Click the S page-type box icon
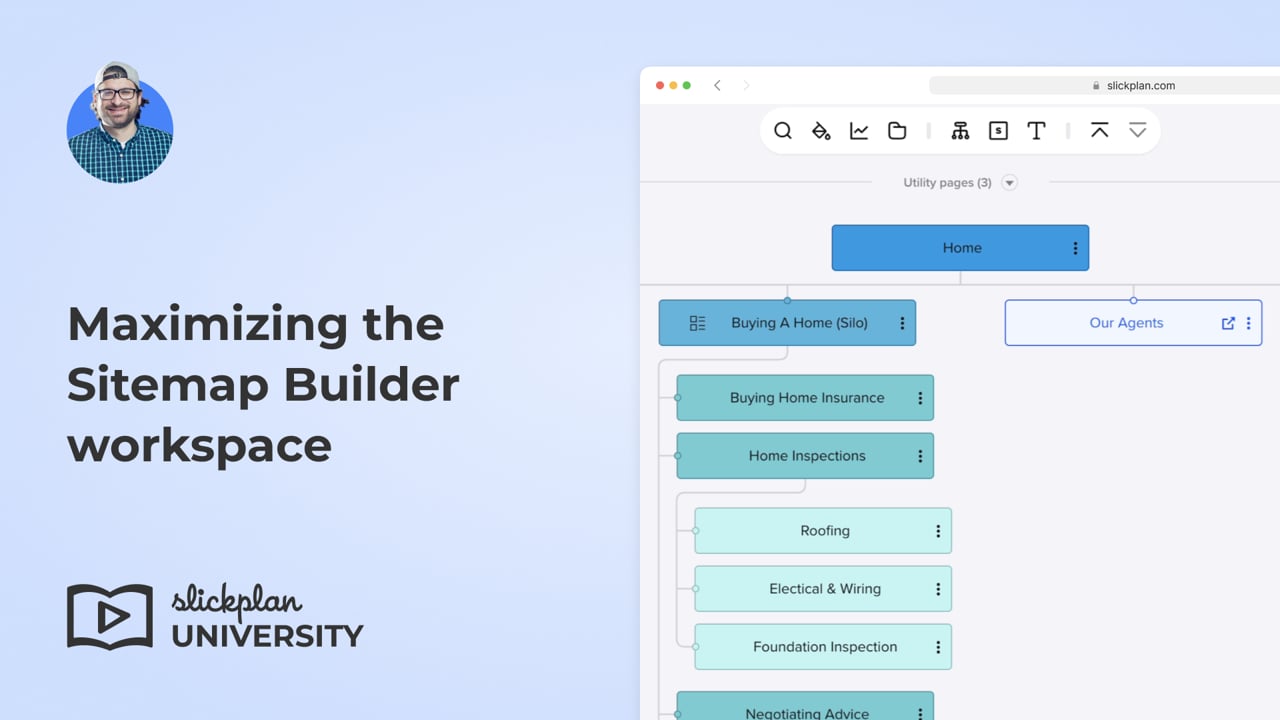This screenshot has width=1280, height=720. pyautogui.click(x=998, y=131)
